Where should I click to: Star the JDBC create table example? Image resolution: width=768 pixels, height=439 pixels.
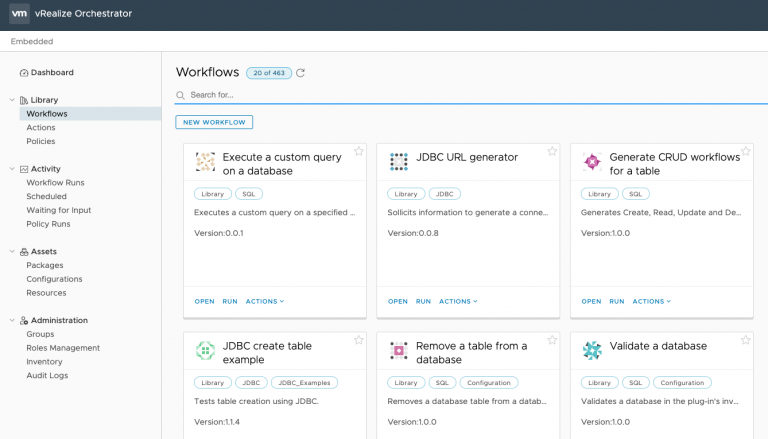click(x=359, y=340)
